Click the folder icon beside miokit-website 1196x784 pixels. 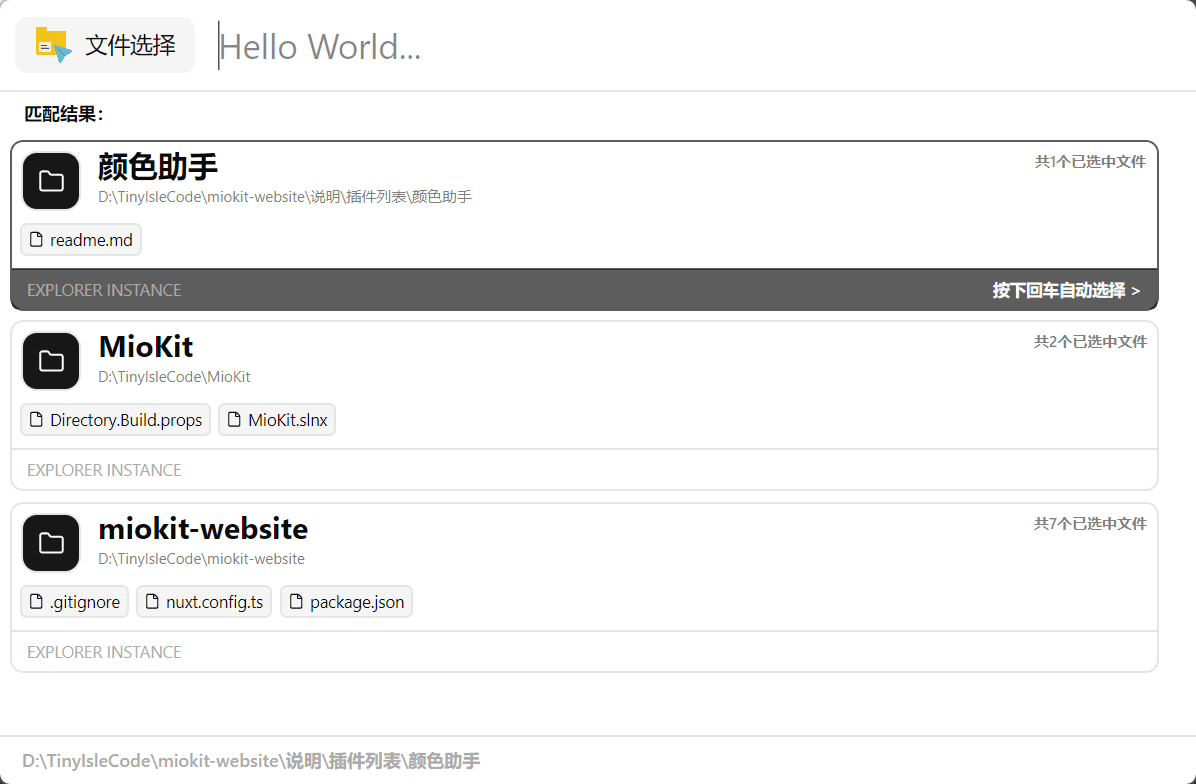tap(51, 543)
